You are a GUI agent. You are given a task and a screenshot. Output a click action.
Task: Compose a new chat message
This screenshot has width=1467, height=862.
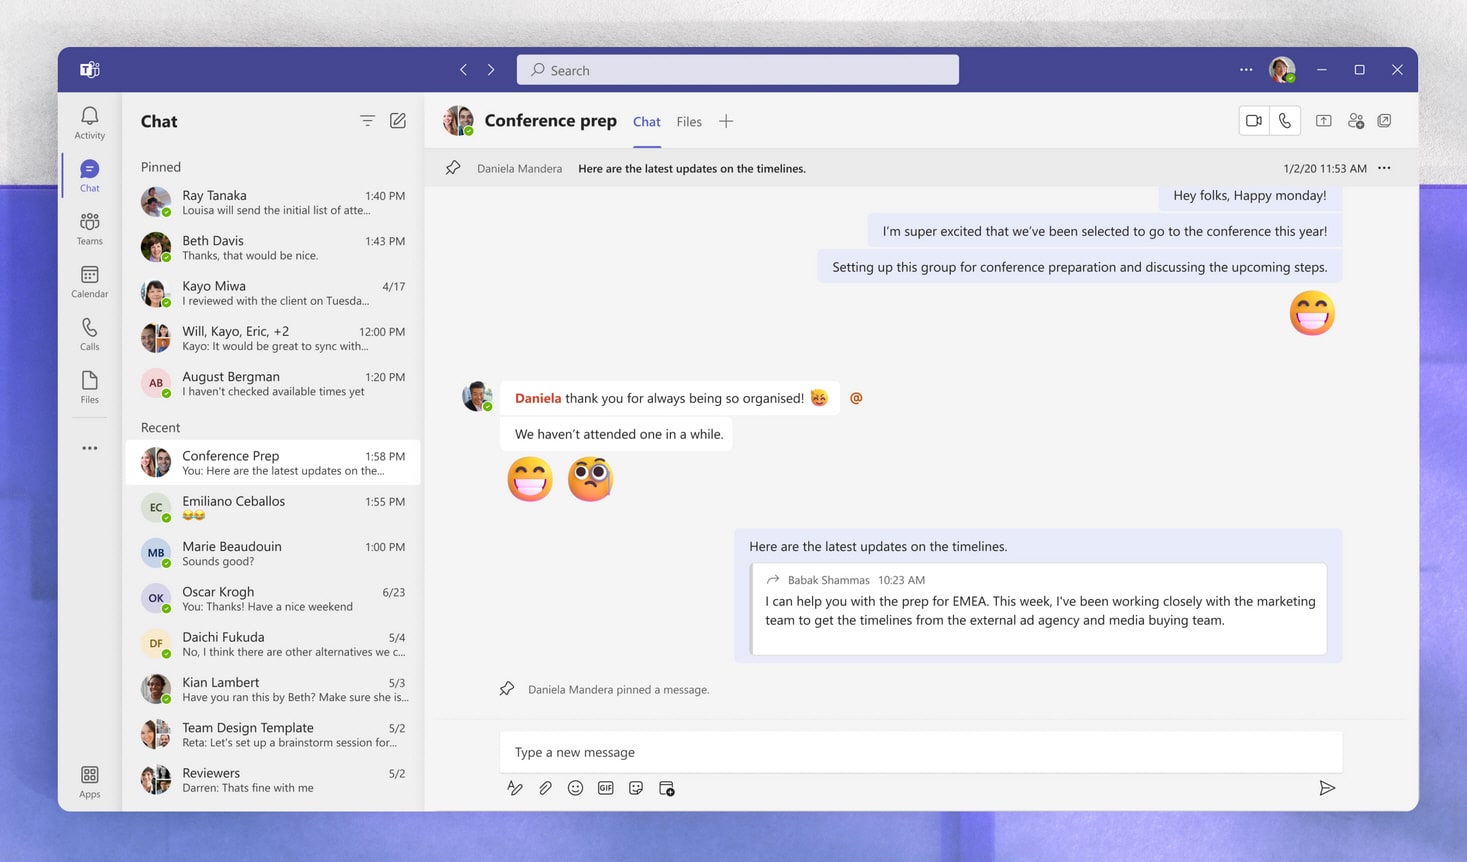point(398,121)
